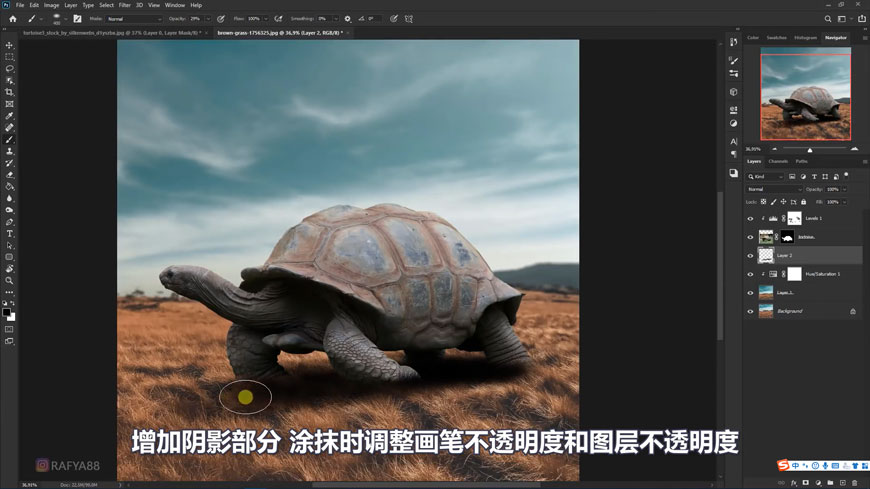Open smoothing options gear icon

(x=348, y=19)
